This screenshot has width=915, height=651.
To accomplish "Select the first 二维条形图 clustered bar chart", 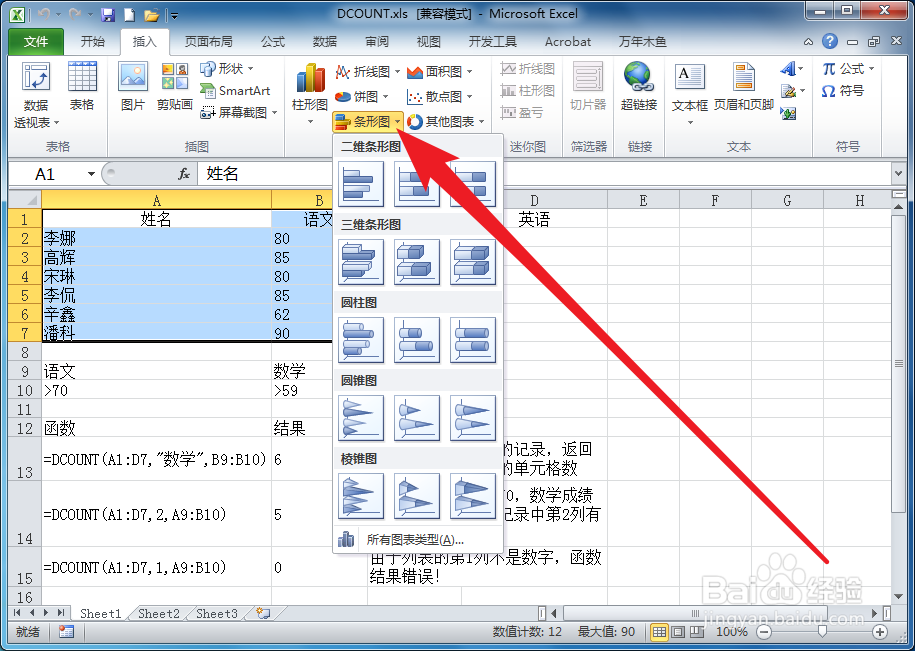I will (361, 185).
